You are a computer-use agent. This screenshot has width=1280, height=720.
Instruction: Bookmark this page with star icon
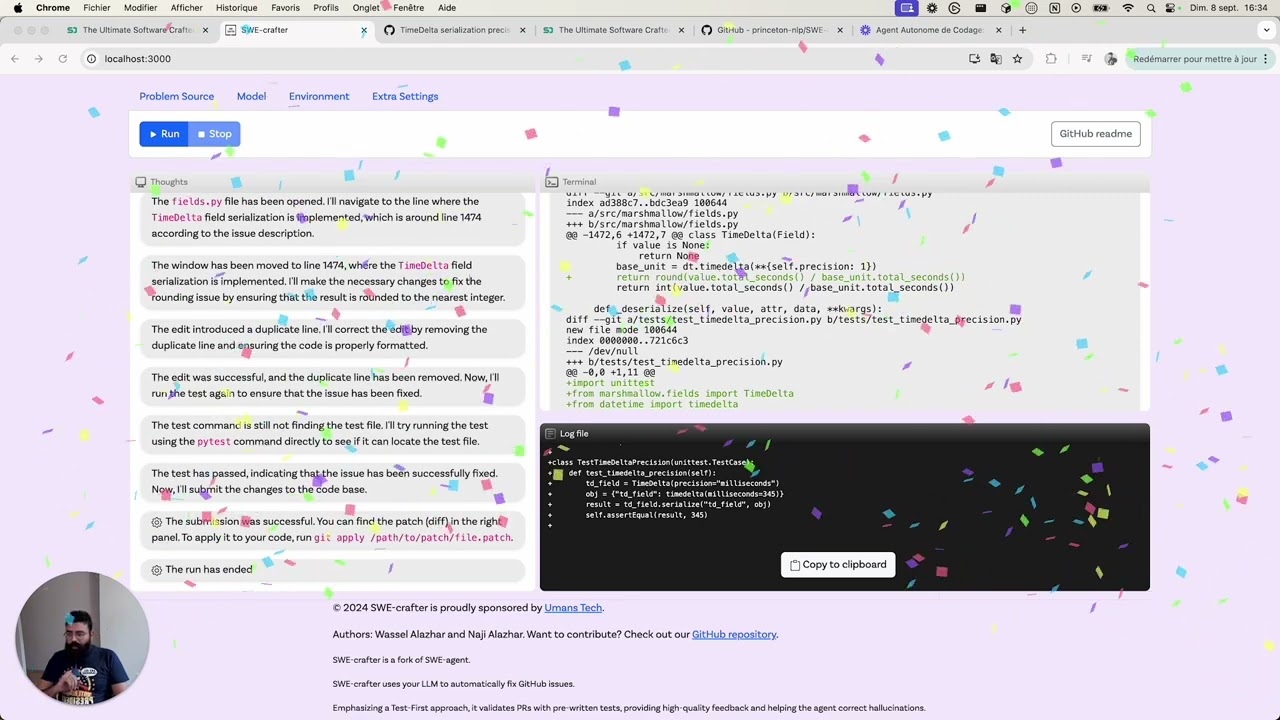coord(1017,59)
